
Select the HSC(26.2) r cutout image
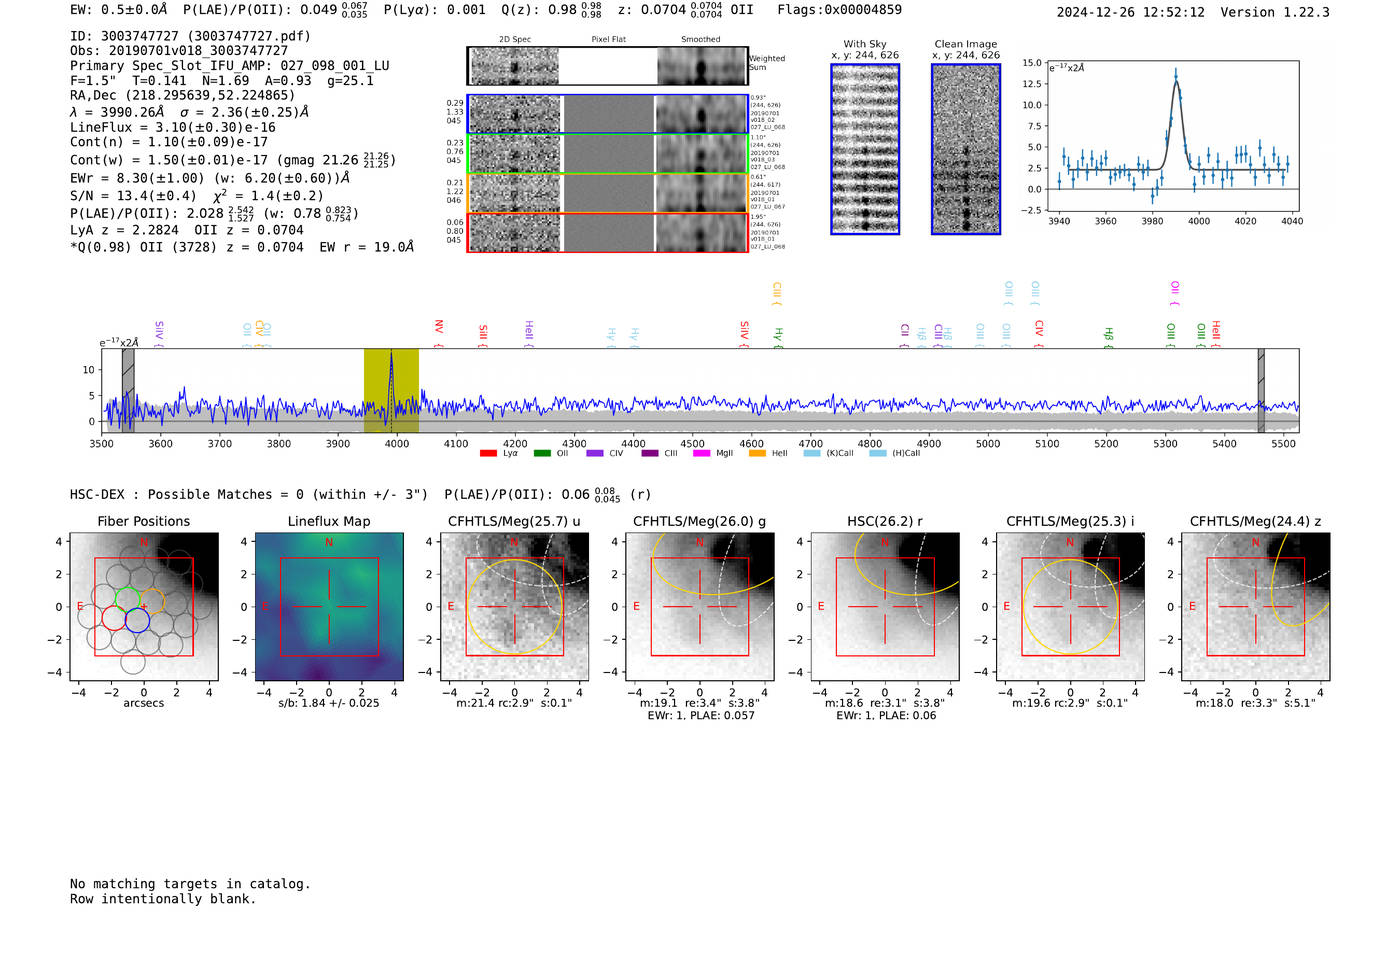click(885, 607)
